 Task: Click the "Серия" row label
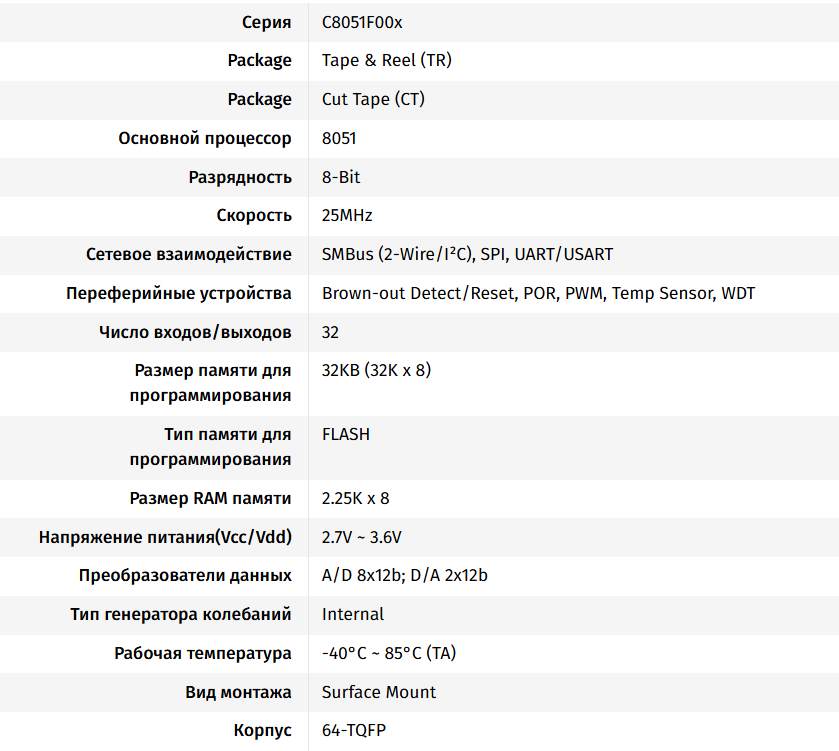tap(267, 22)
